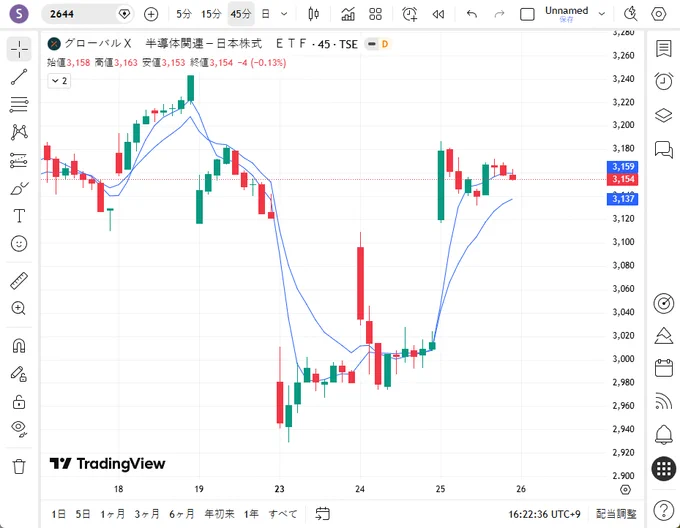Open the candlestick chart type selector
The height and width of the screenshot is (528, 680).
pos(314,14)
